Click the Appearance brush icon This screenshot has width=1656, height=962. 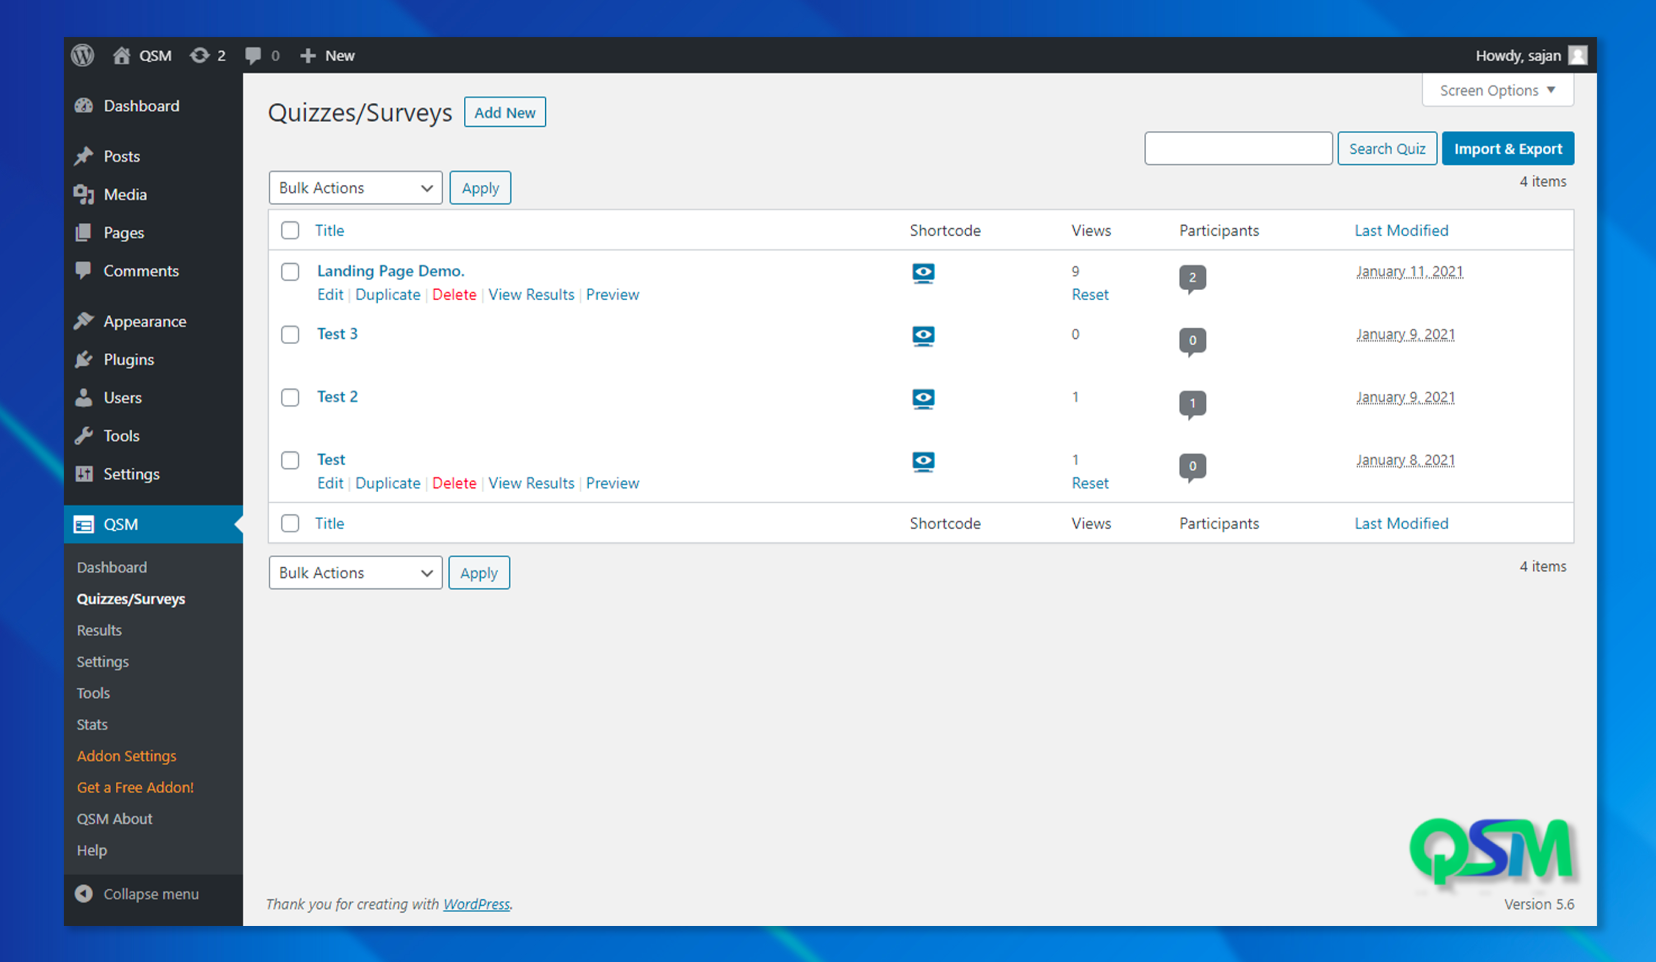(84, 321)
